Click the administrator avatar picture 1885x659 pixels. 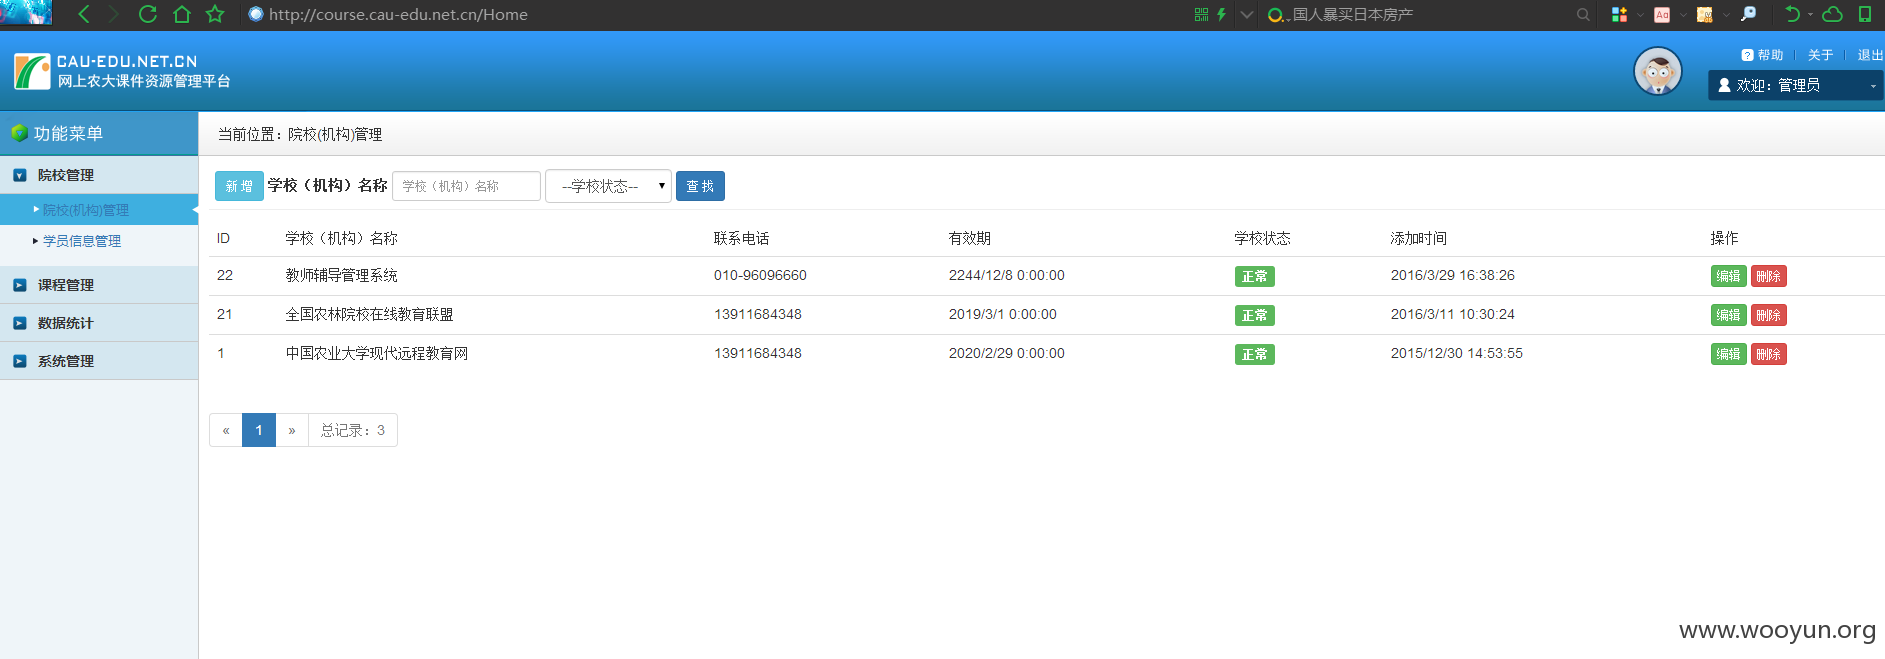pos(1657,72)
